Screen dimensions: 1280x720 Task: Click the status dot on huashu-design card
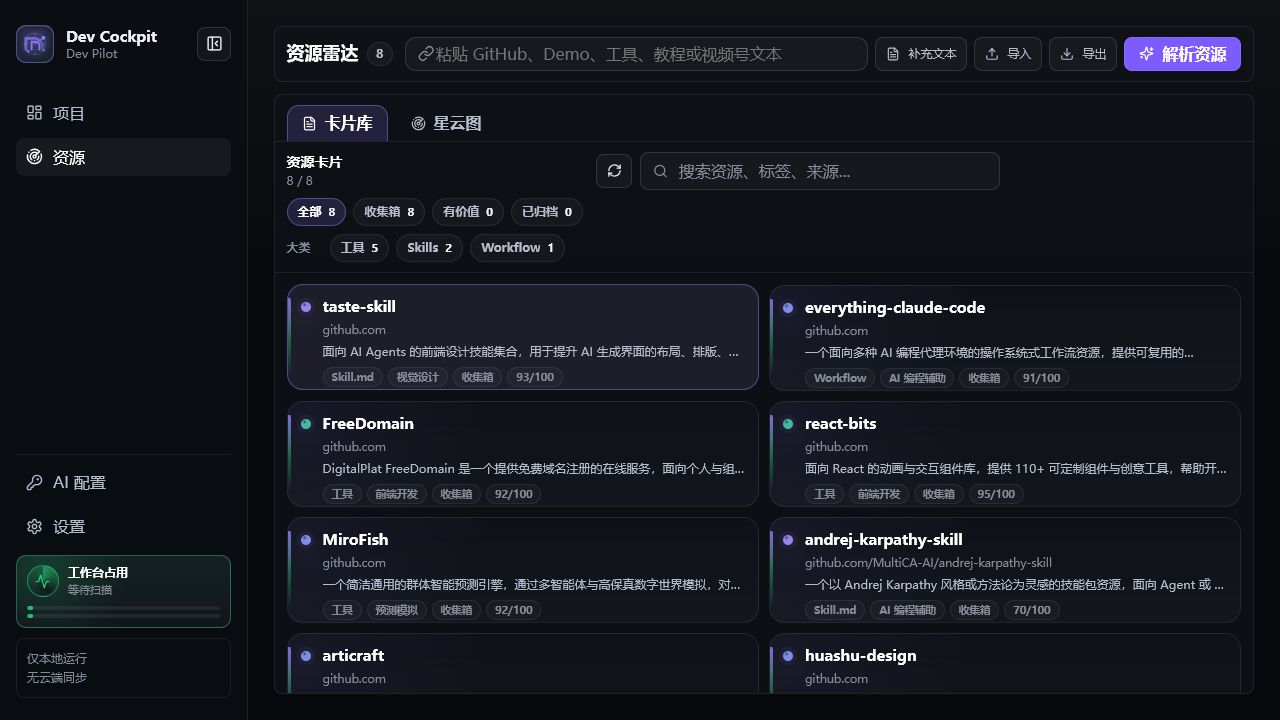click(788, 656)
